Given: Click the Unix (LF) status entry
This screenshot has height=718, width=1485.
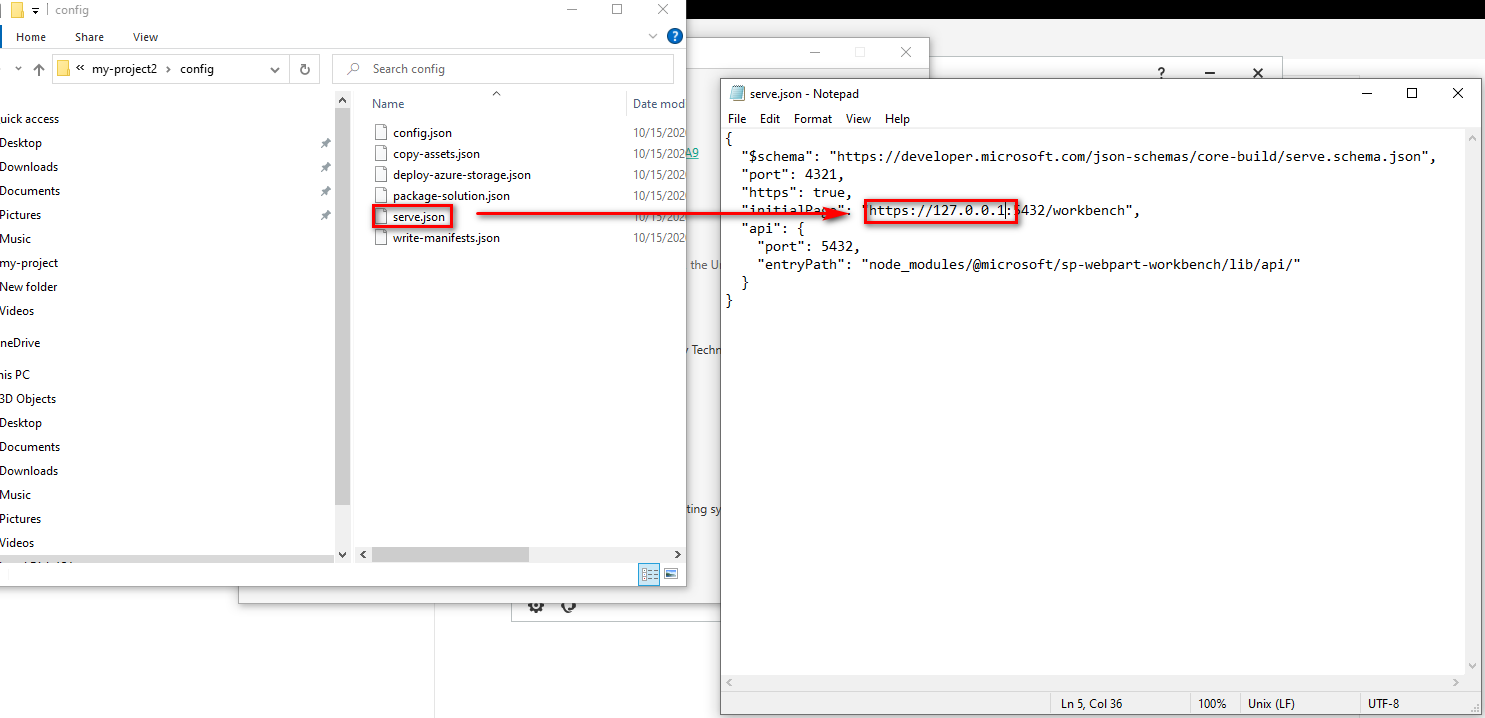Looking at the screenshot, I should click(1272, 704).
